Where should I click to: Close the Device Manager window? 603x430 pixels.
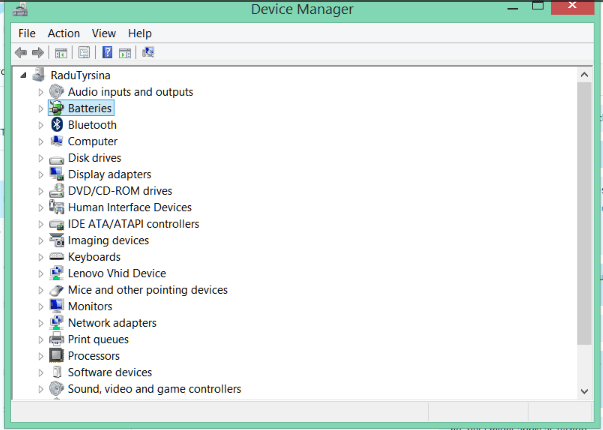[573, 6]
